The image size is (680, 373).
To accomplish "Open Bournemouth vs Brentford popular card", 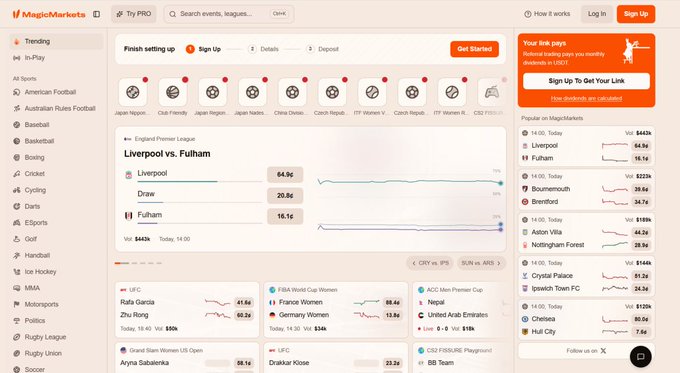I will tap(586, 189).
